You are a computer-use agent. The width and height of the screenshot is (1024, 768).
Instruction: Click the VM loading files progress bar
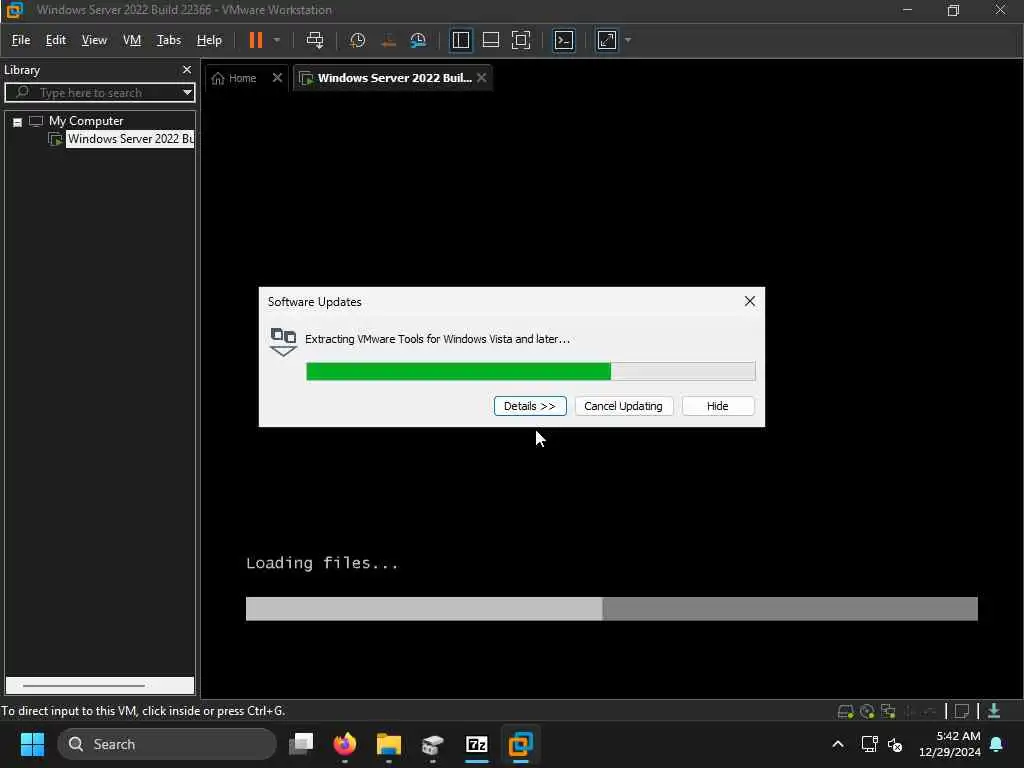click(x=611, y=609)
